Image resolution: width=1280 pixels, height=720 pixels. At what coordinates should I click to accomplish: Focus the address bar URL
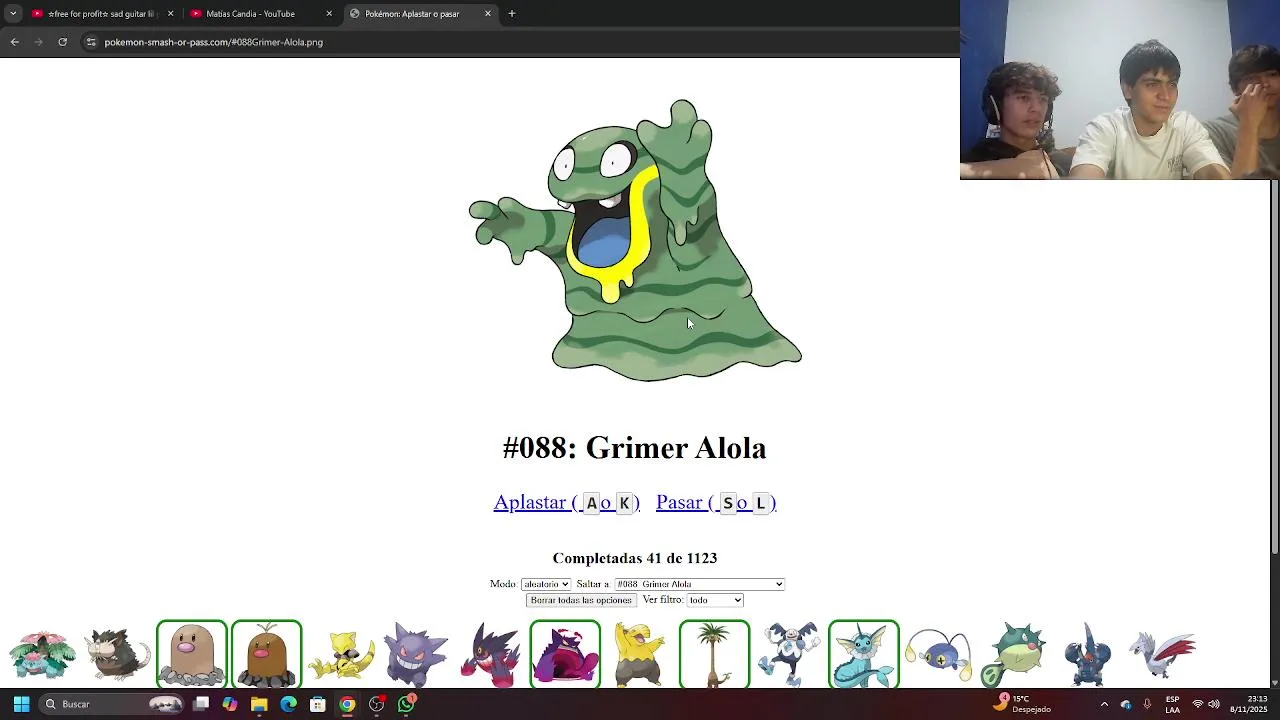click(213, 42)
